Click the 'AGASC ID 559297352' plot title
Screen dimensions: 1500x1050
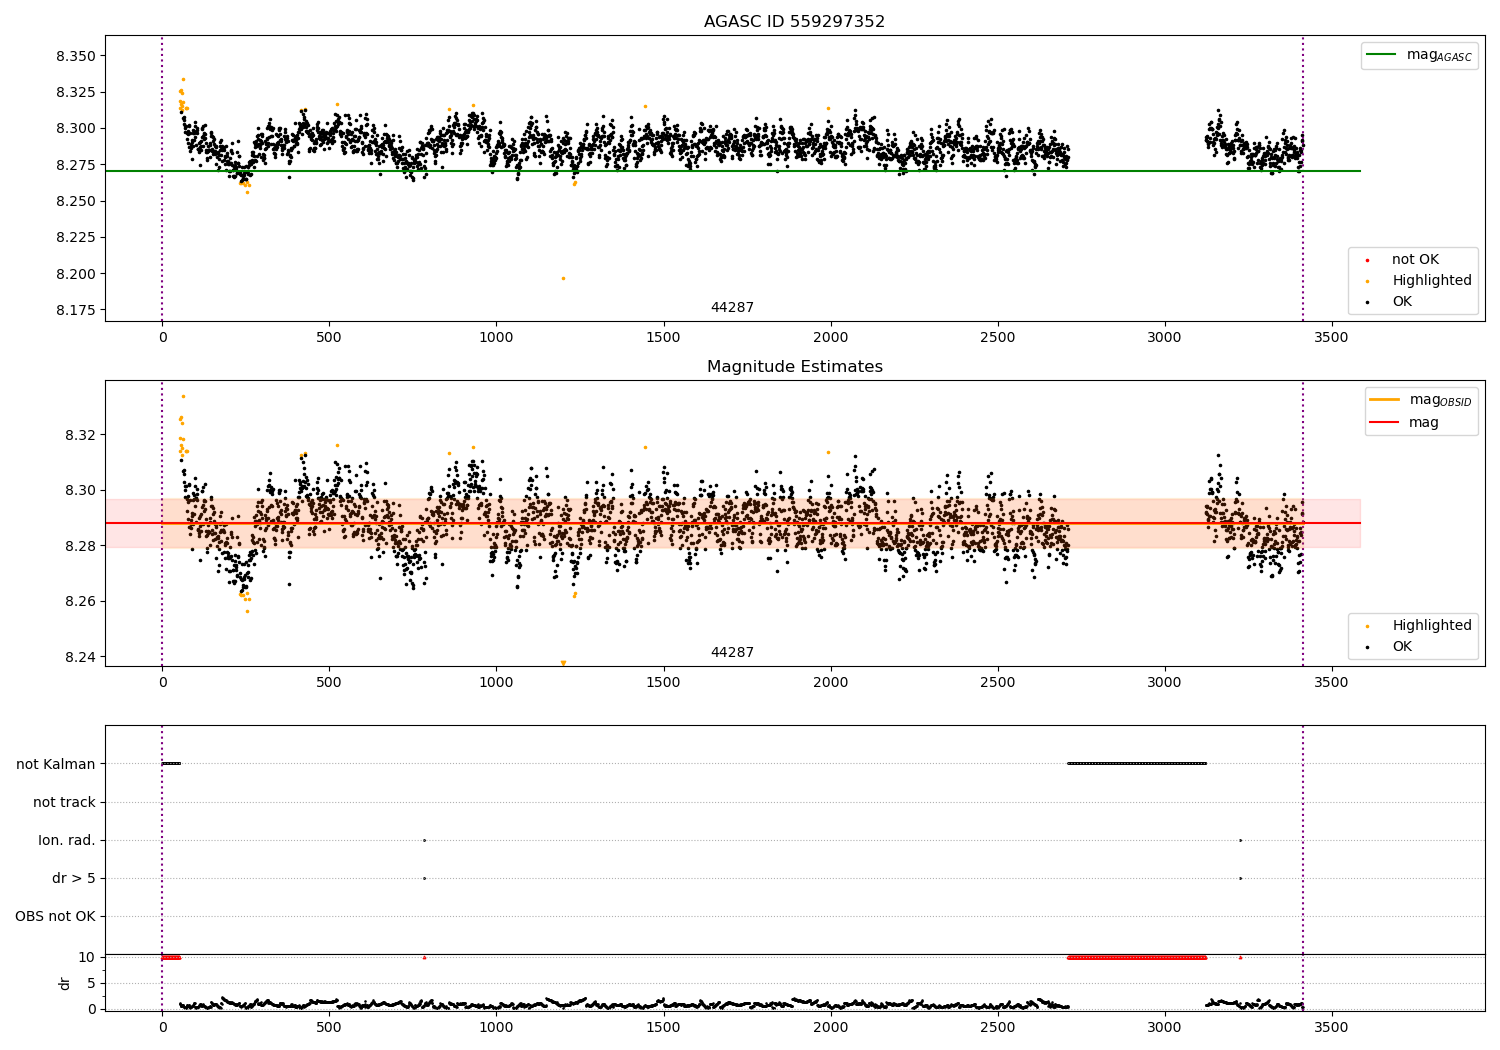pyautogui.click(x=794, y=21)
